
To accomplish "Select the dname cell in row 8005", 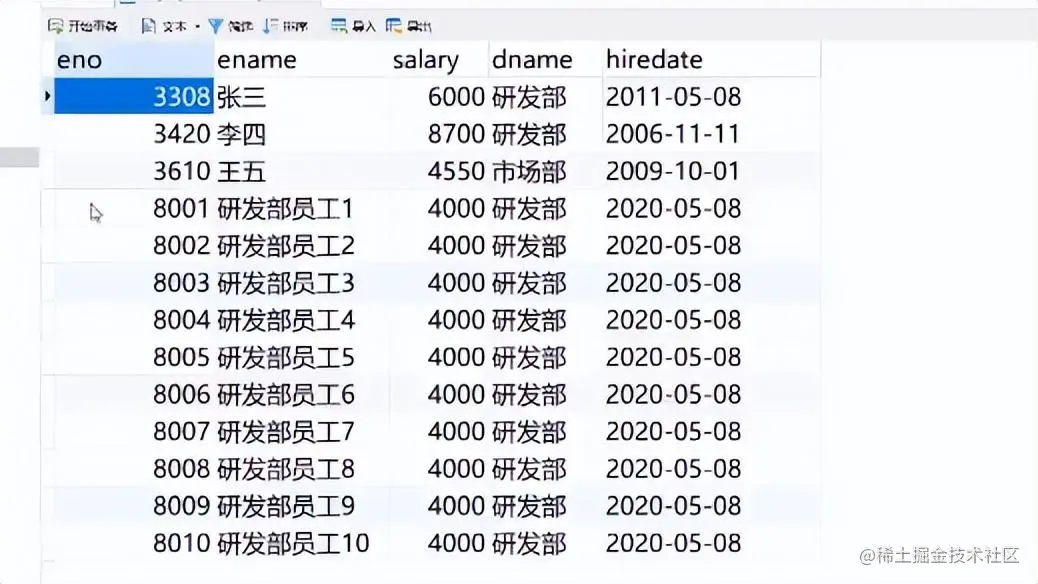I will point(546,357).
